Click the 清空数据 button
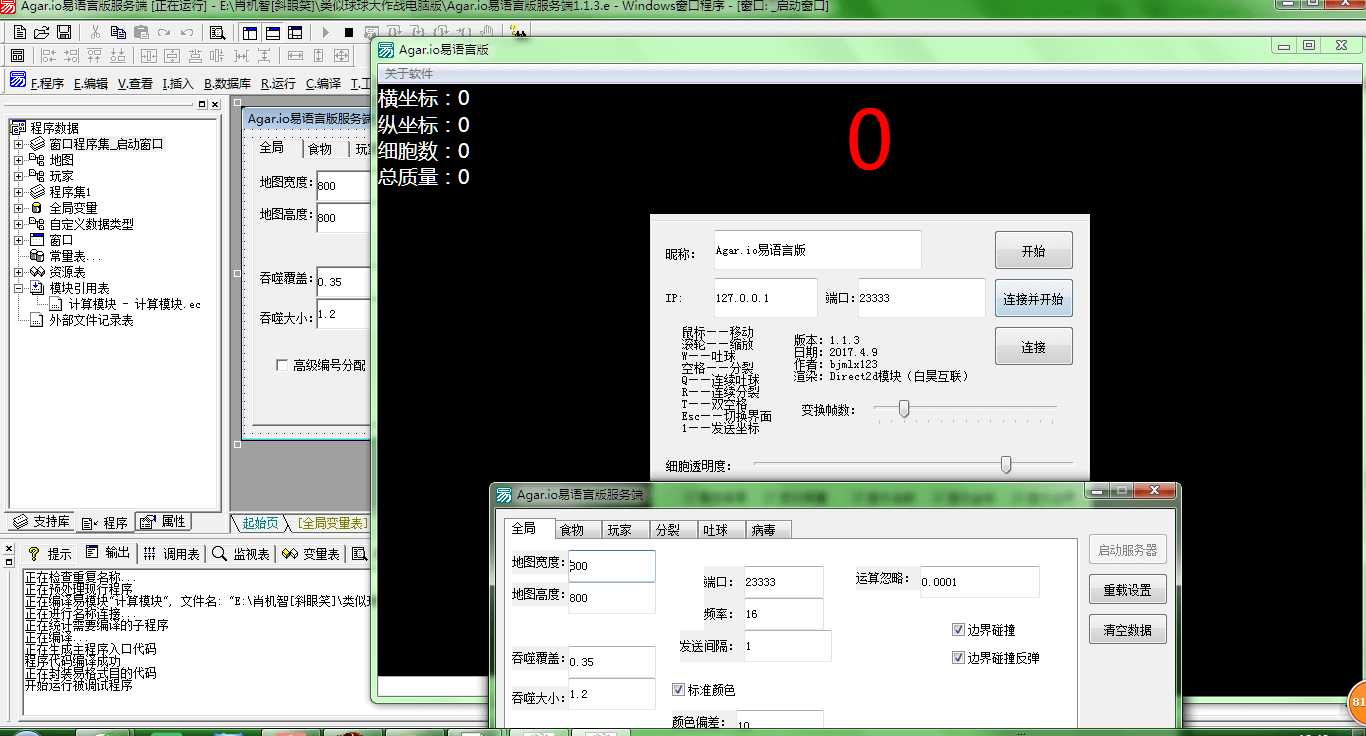 (x=1127, y=629)
